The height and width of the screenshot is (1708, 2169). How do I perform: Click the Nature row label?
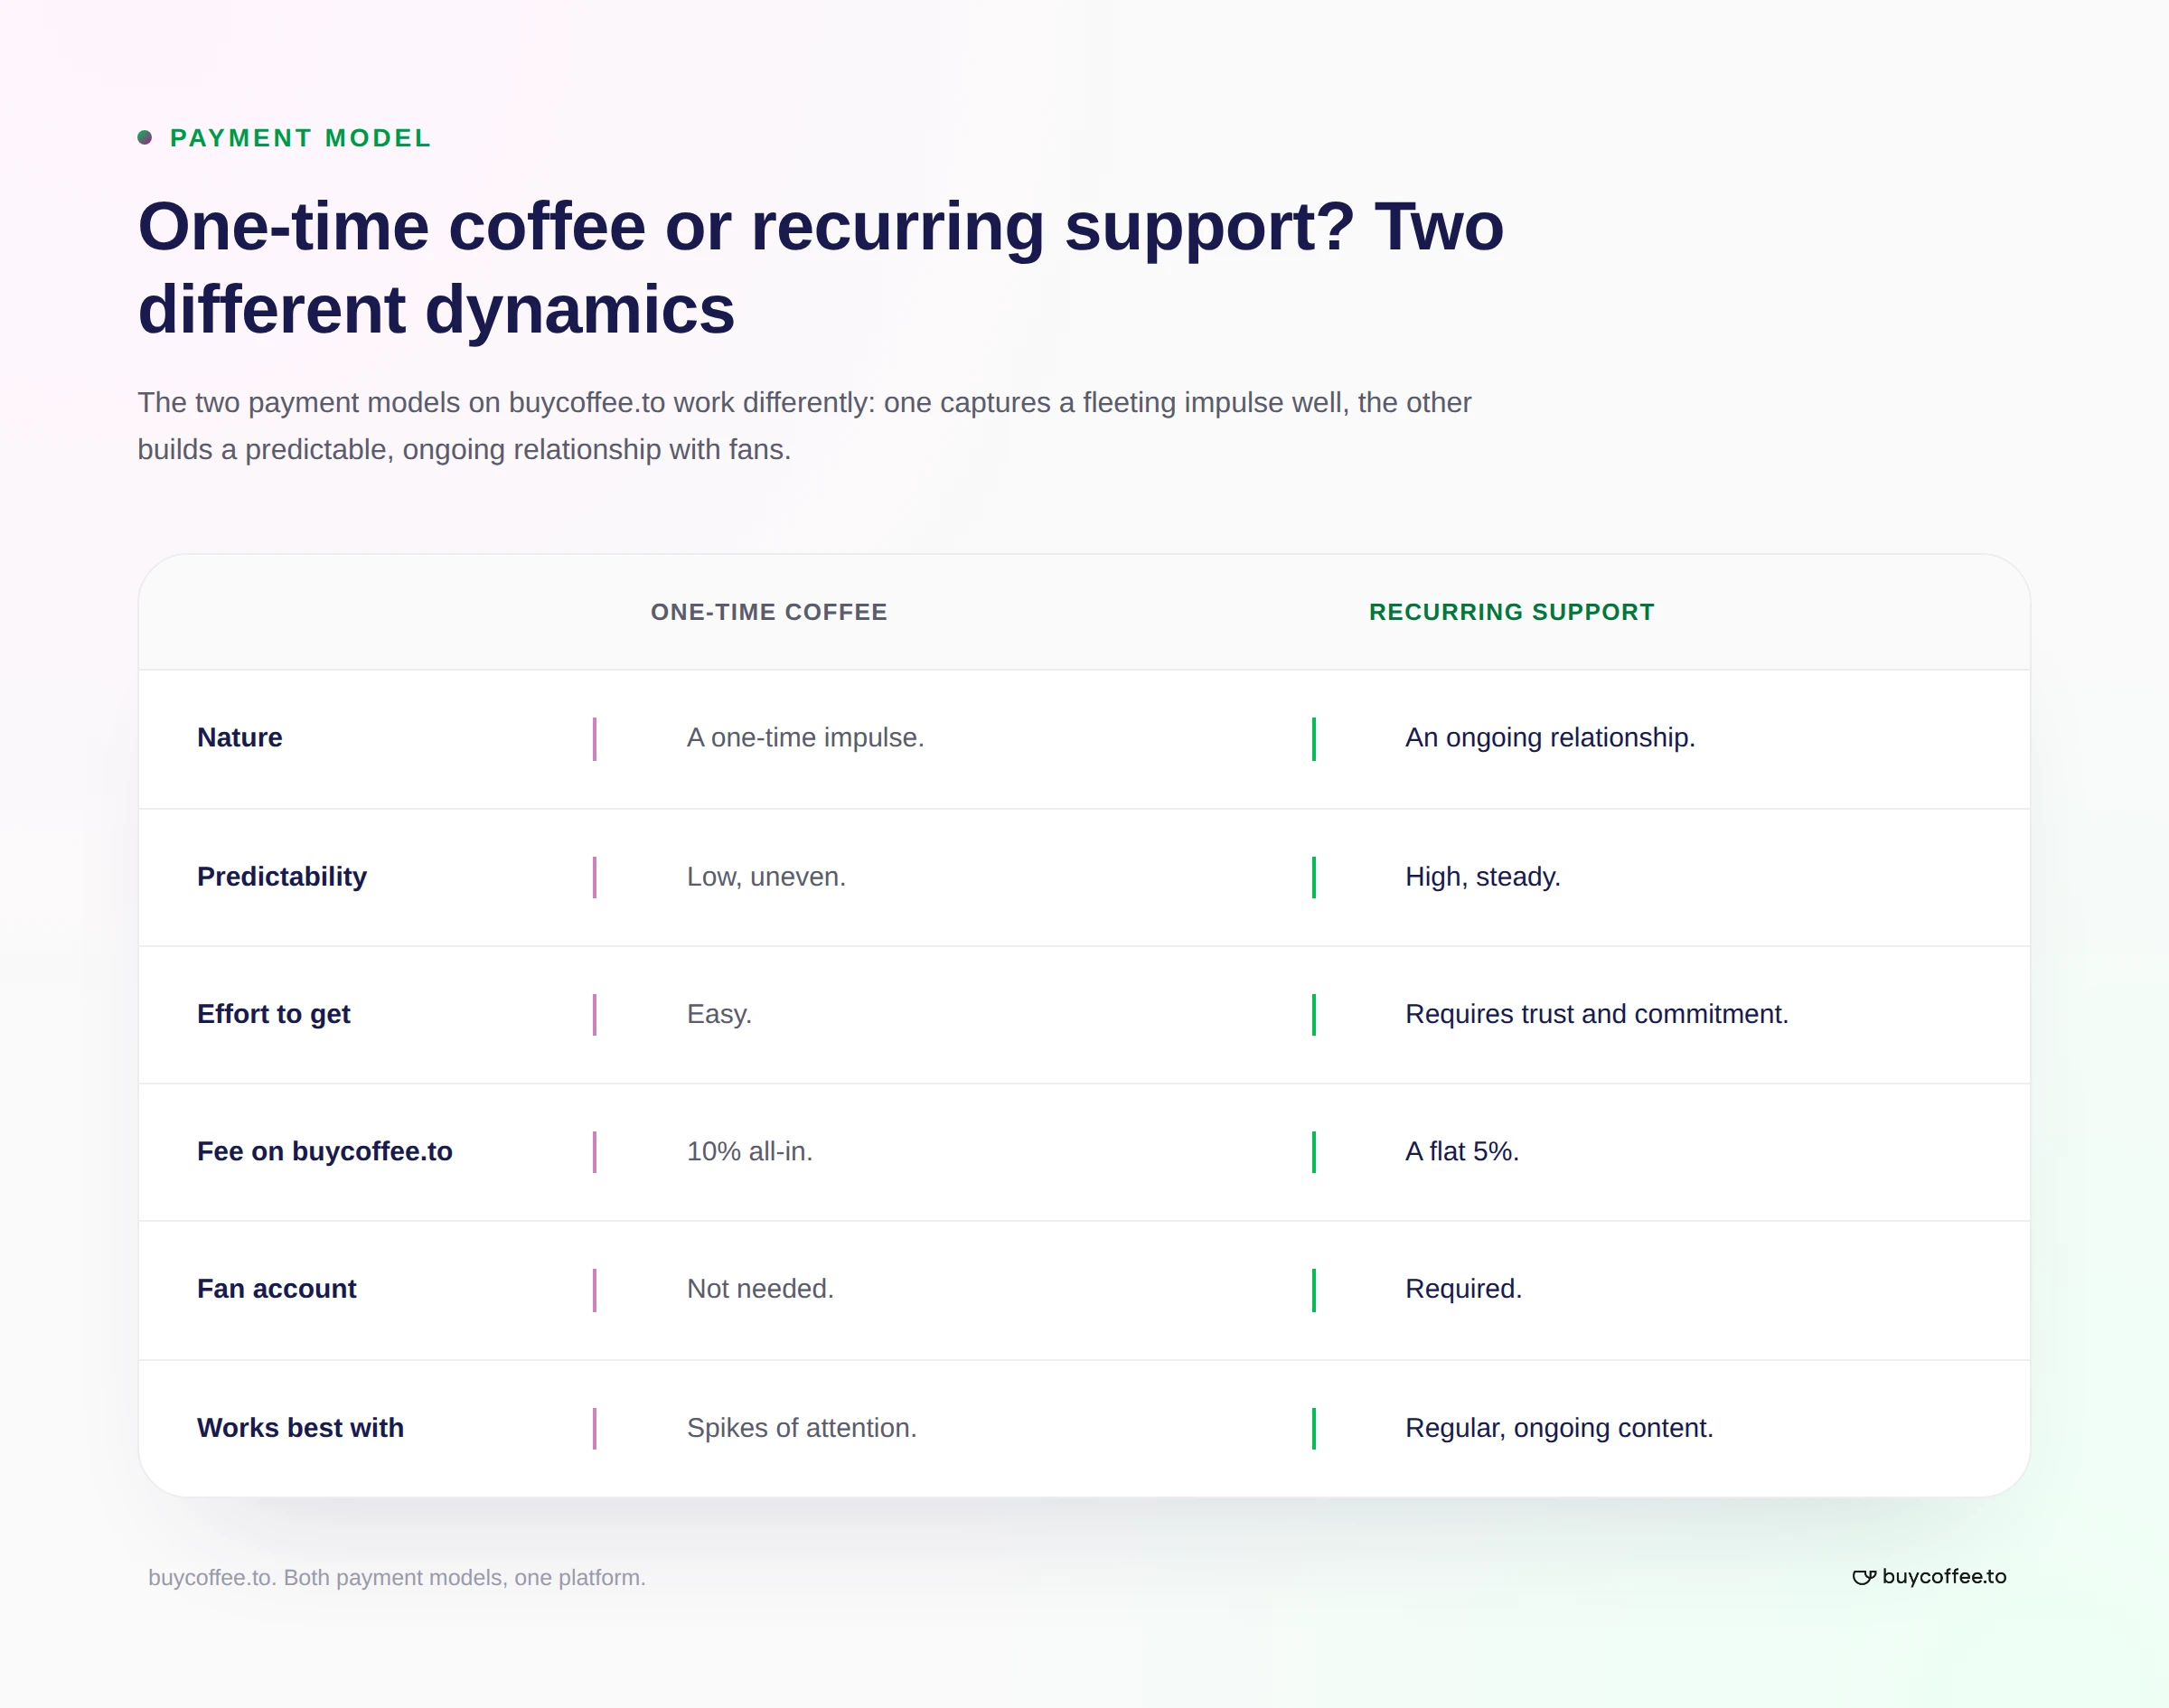[x=240, y=738]
